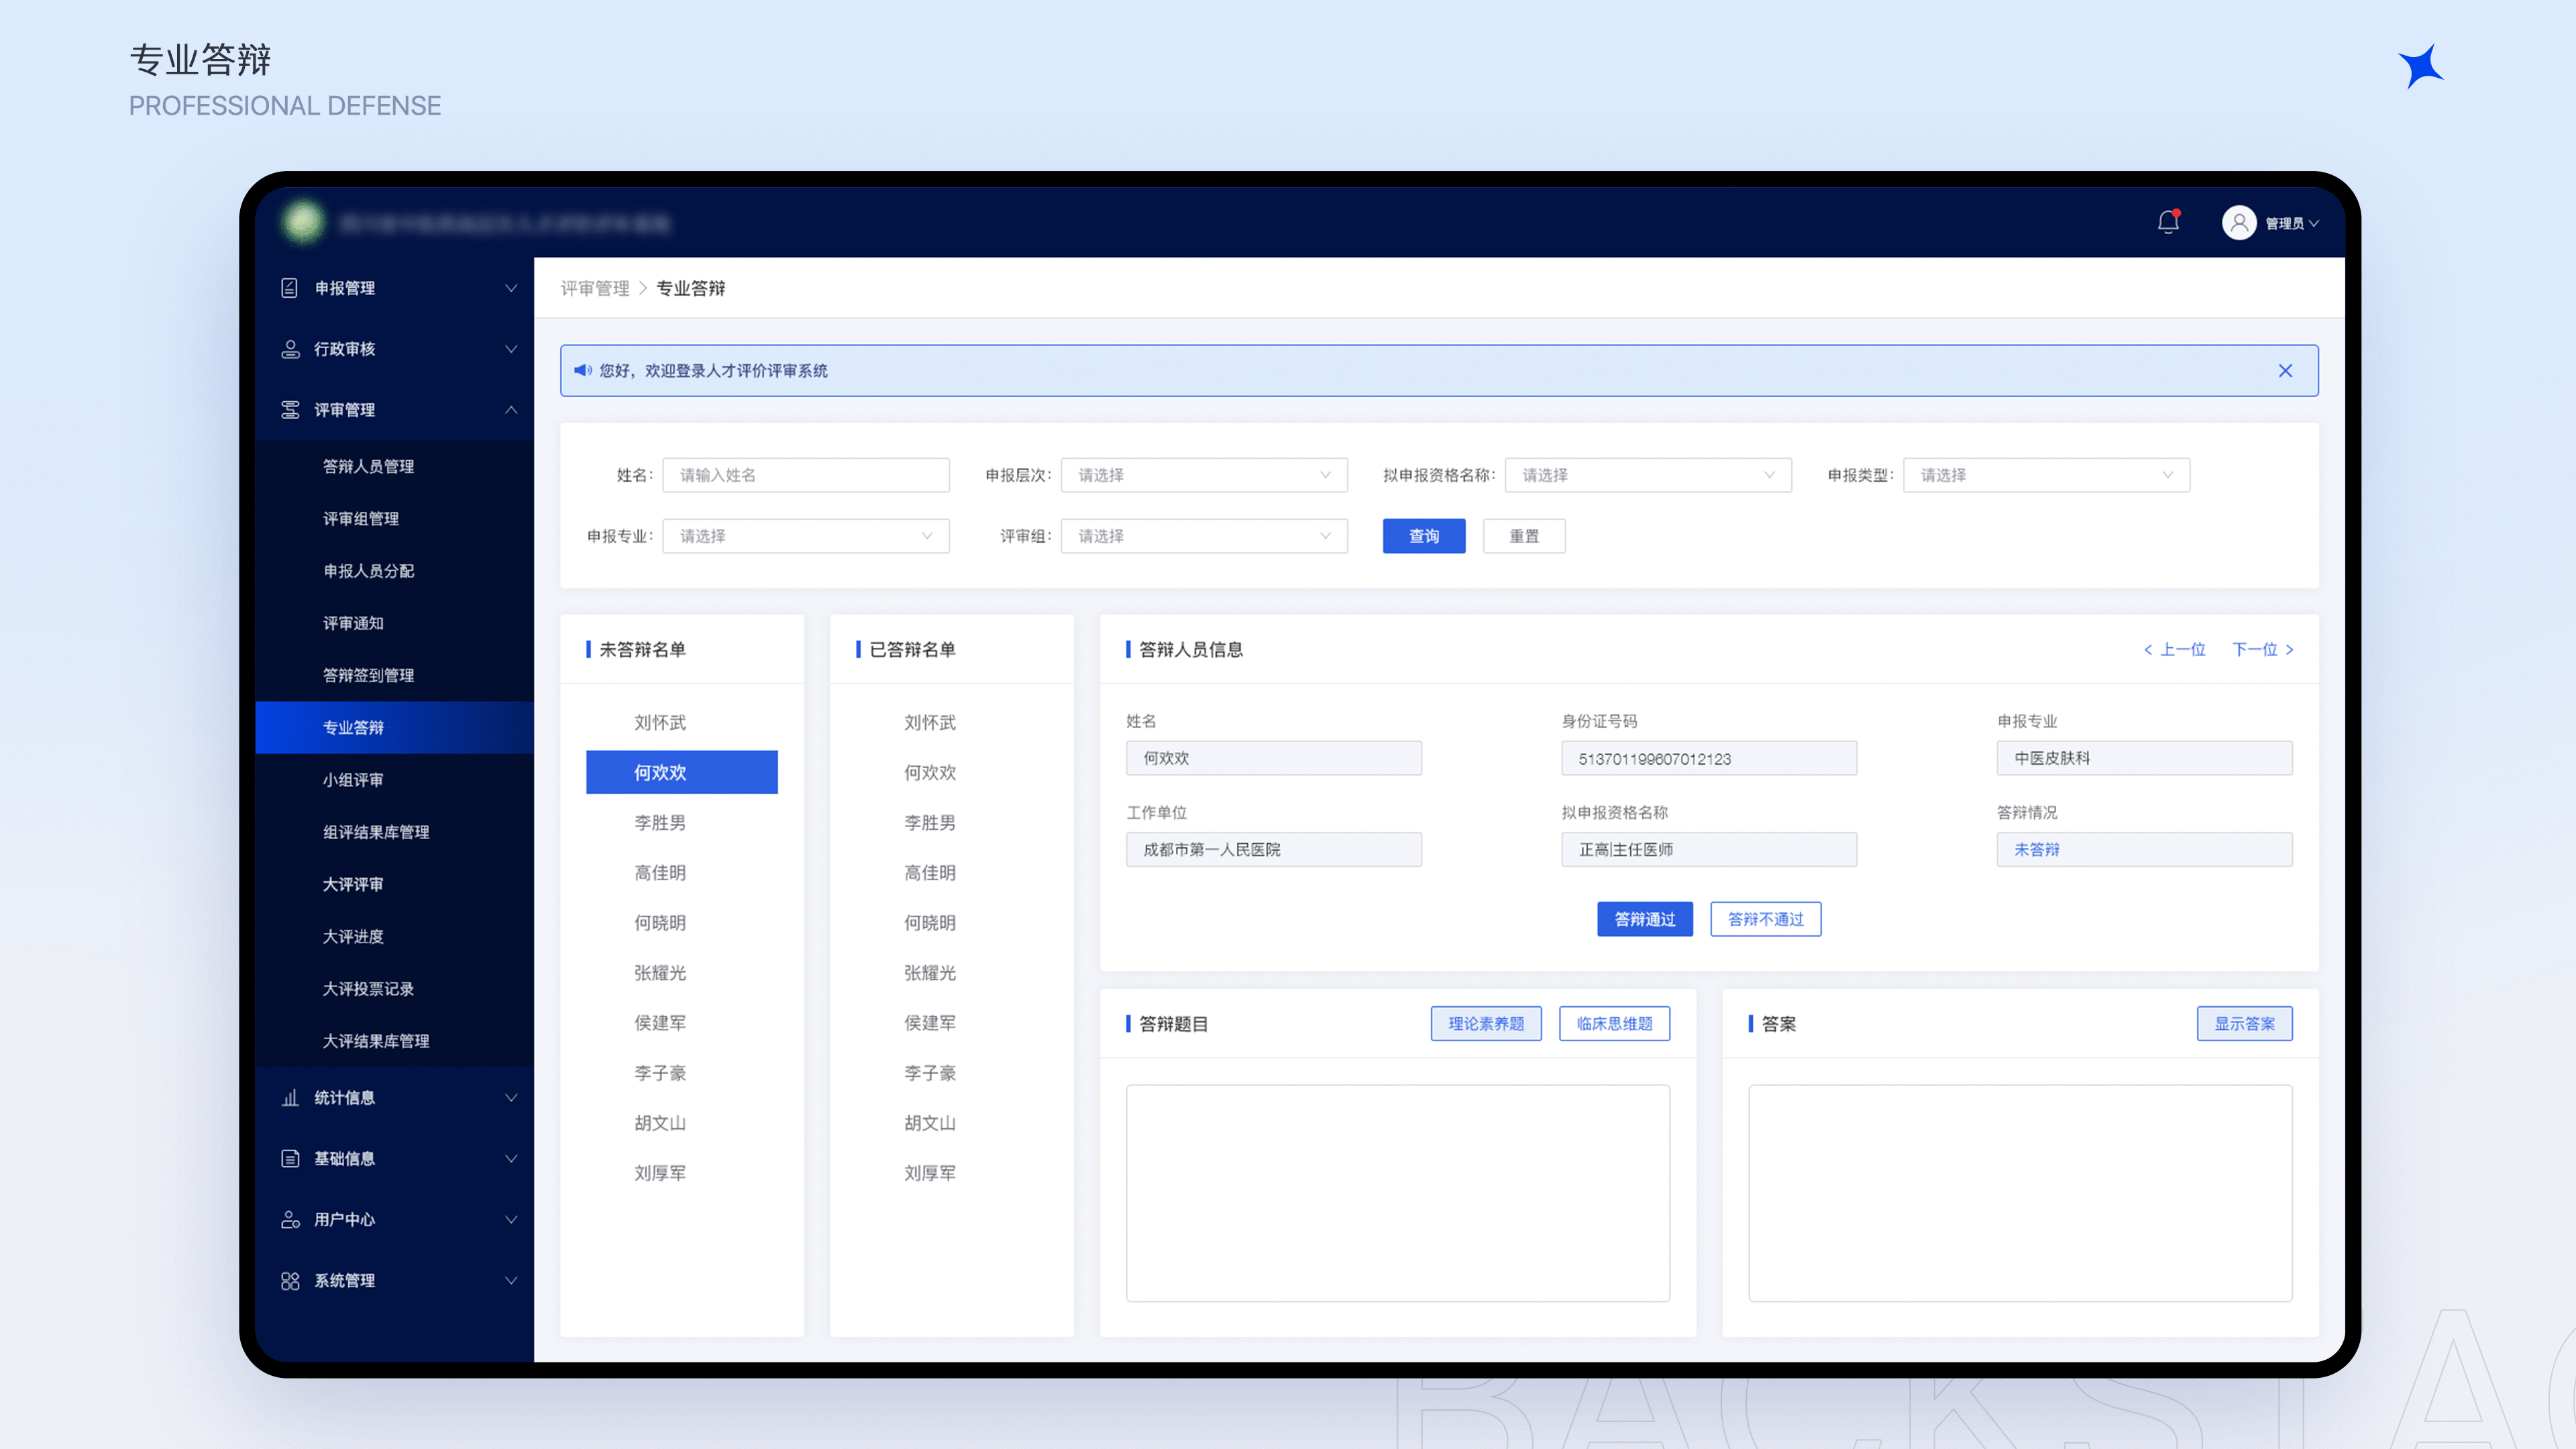Image resolution: width=2576 pixels, height=1449 pixels.
Task: Click the 行政审核 person icon
Action: pos(290,349)
